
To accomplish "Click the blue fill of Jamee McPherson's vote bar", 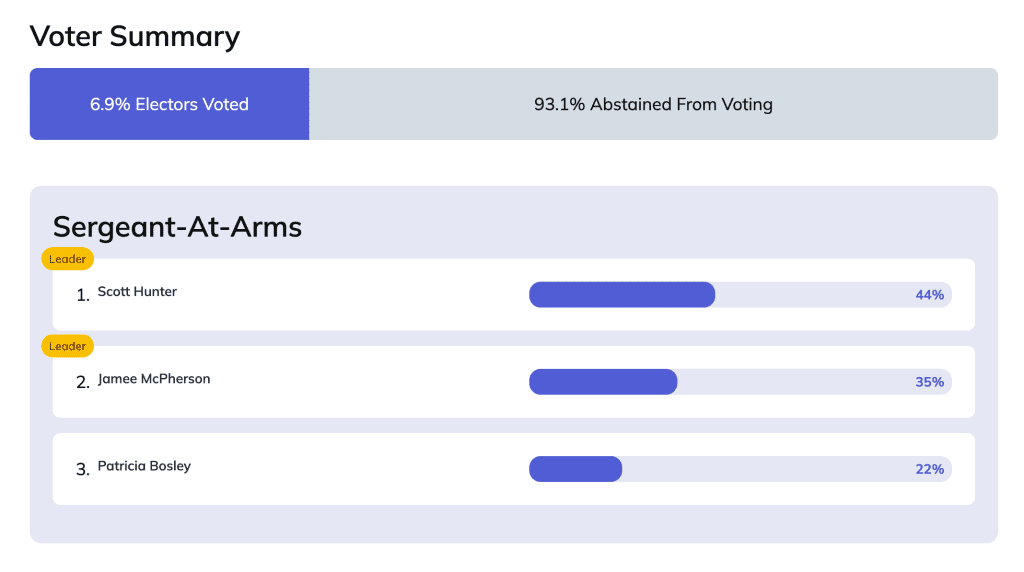I will [602, 382].
